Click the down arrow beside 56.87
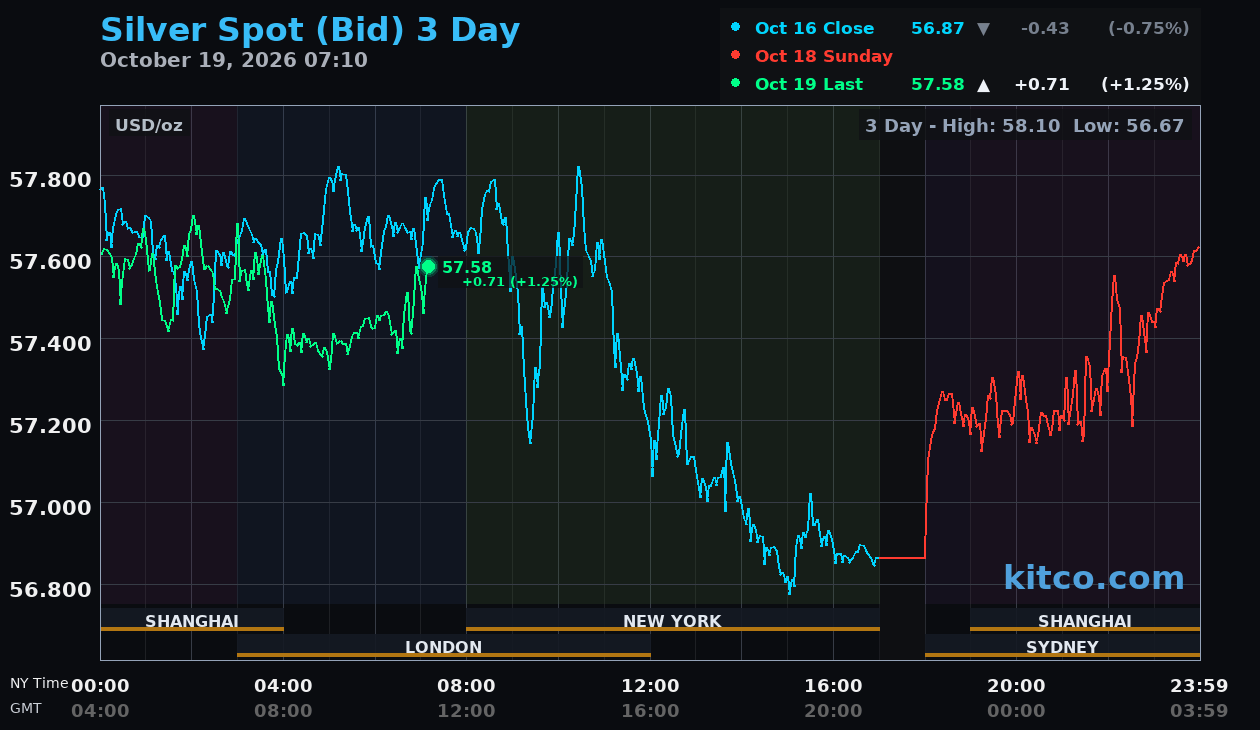Screen dimensions: 1260x730 point(983,29)
